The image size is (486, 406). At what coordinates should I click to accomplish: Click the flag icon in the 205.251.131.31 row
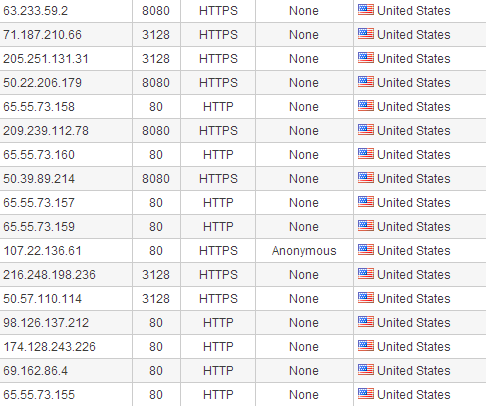366,58
